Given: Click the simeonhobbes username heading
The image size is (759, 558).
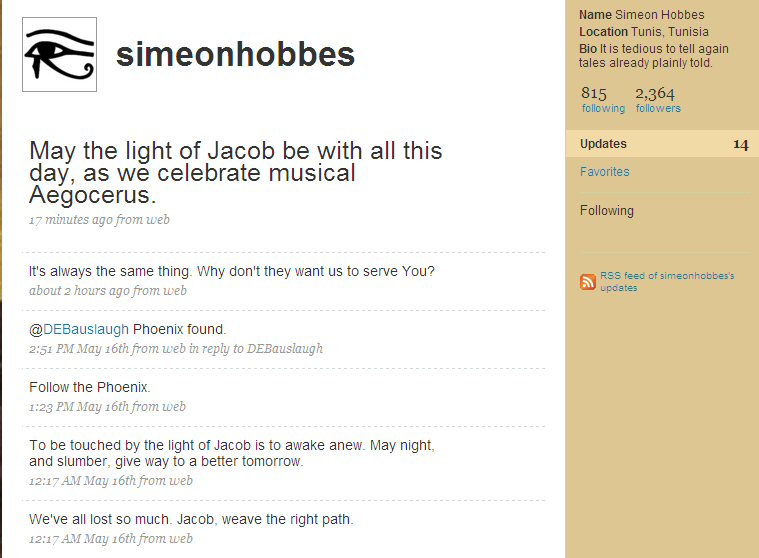Looking at the screenshot, I should (x=235, y=54).
